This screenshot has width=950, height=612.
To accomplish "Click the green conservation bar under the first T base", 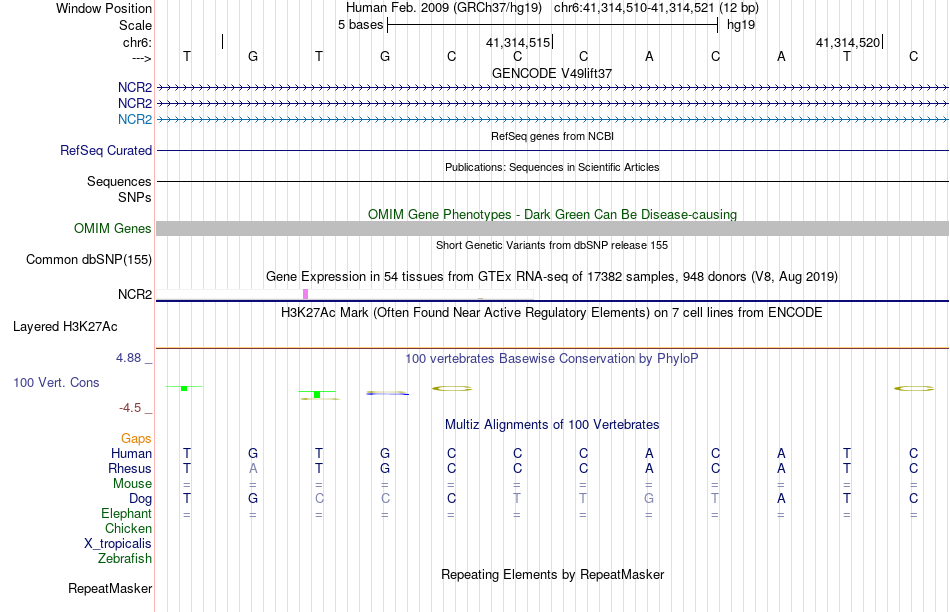I will 184,388.
